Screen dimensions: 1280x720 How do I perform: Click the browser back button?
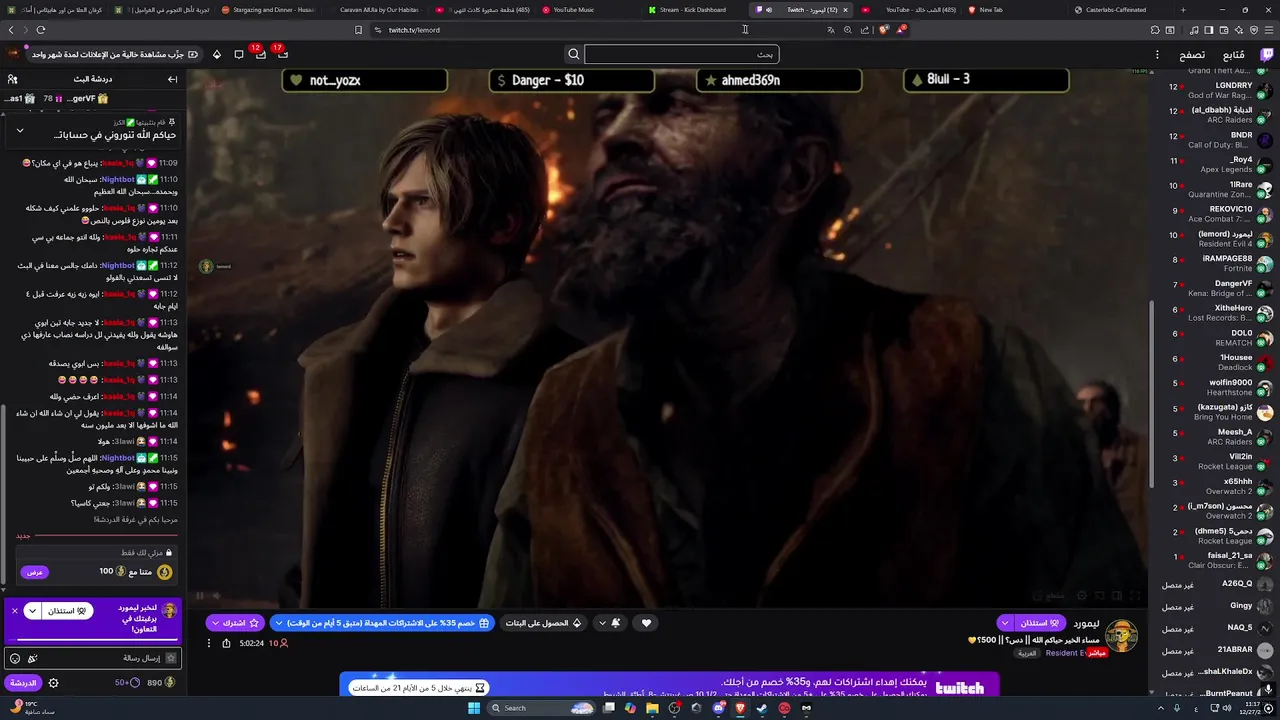pyautogui.click(x=11, y=30)
